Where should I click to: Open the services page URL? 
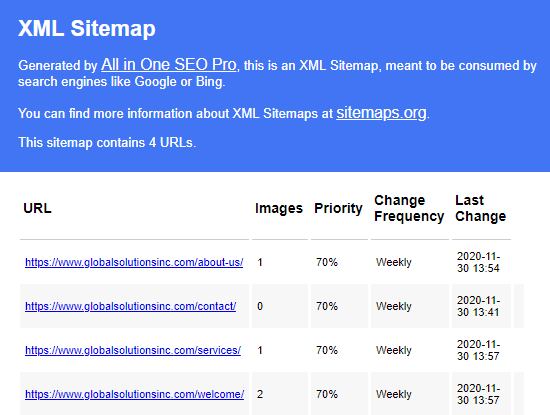pos(133,350)
